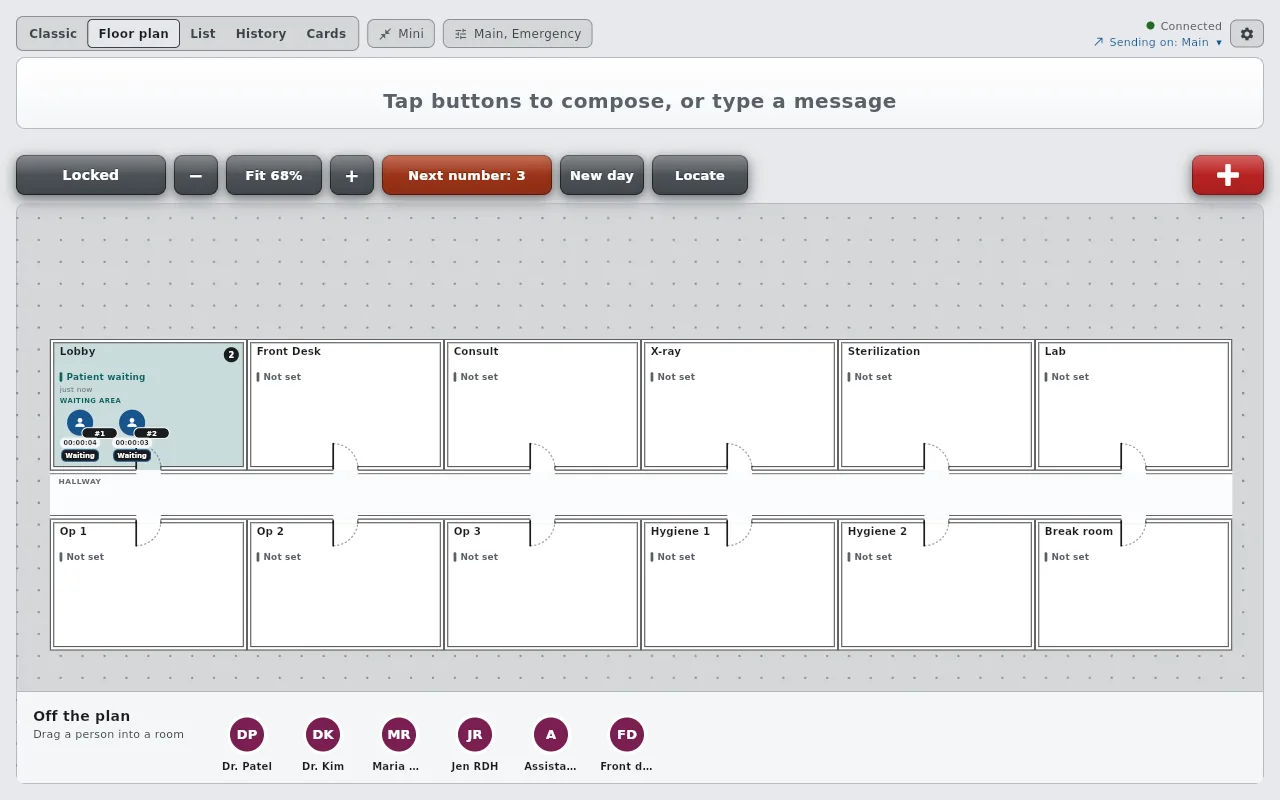
Task: Select the Break room
Action: tap(1133, 585)
